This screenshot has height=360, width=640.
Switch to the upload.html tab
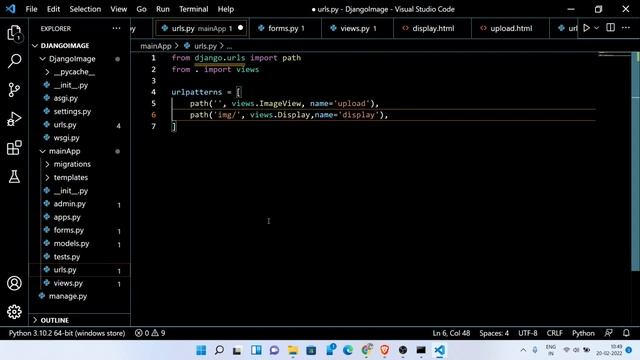[x=511, y=28]
